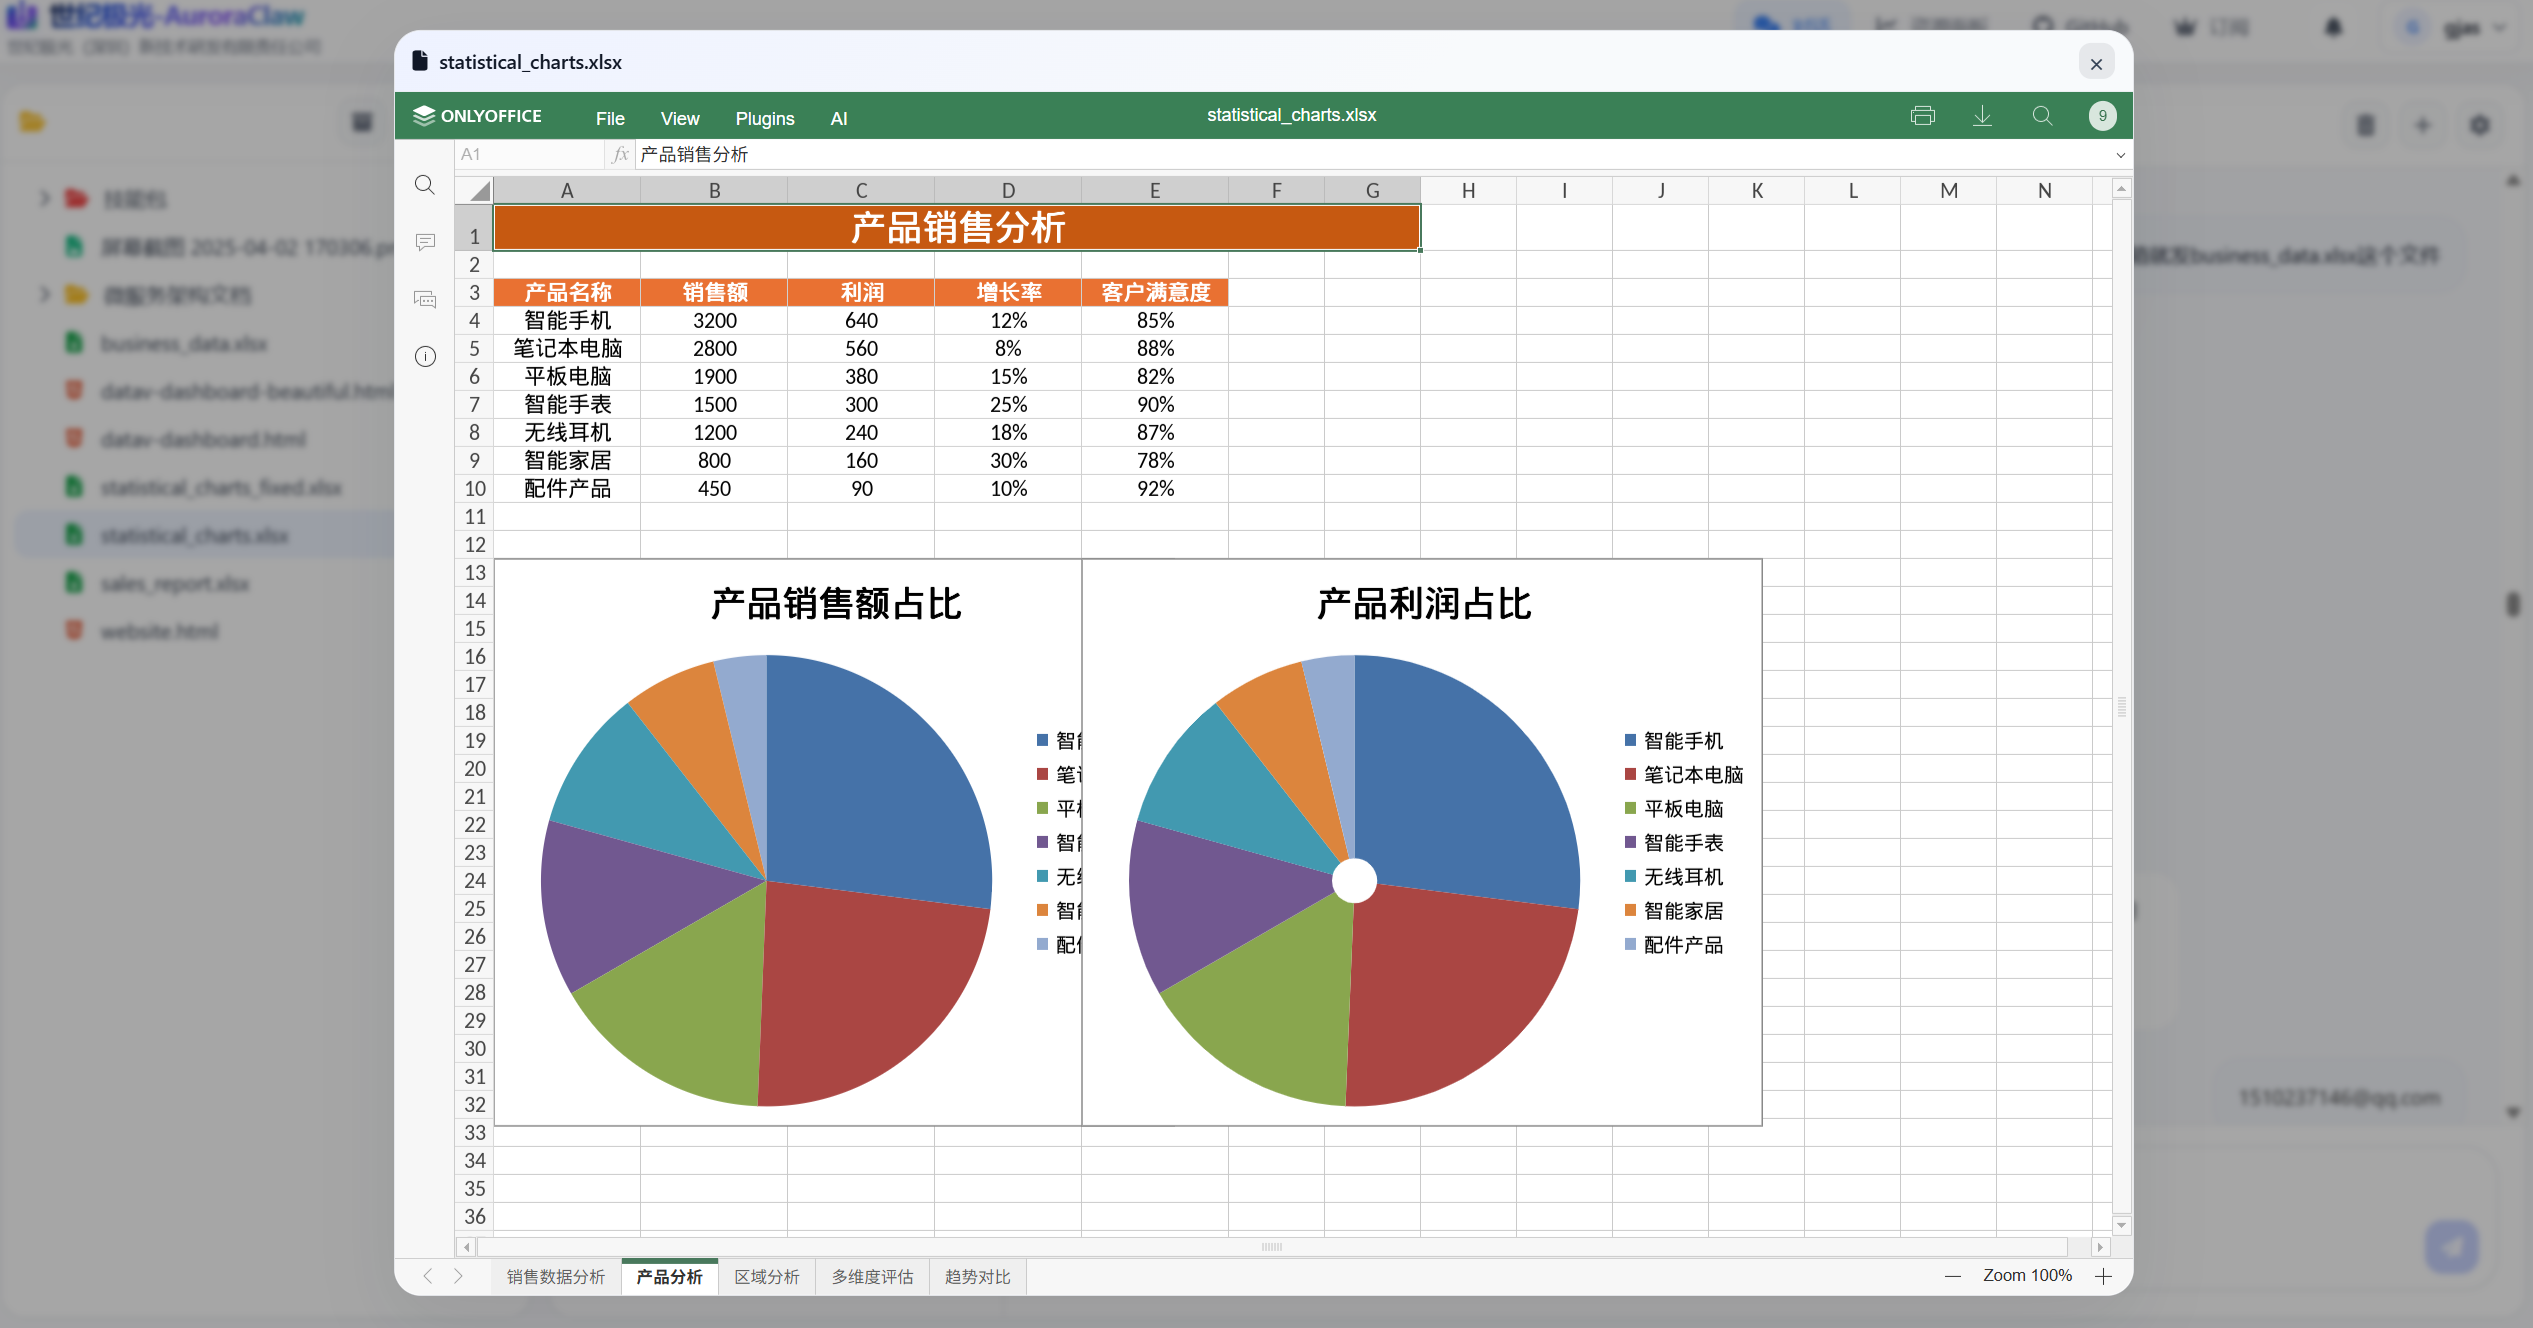View file info via the sidebar info icon
The height and width of the screenshot is (1328, 2533).
coord(425,356)
